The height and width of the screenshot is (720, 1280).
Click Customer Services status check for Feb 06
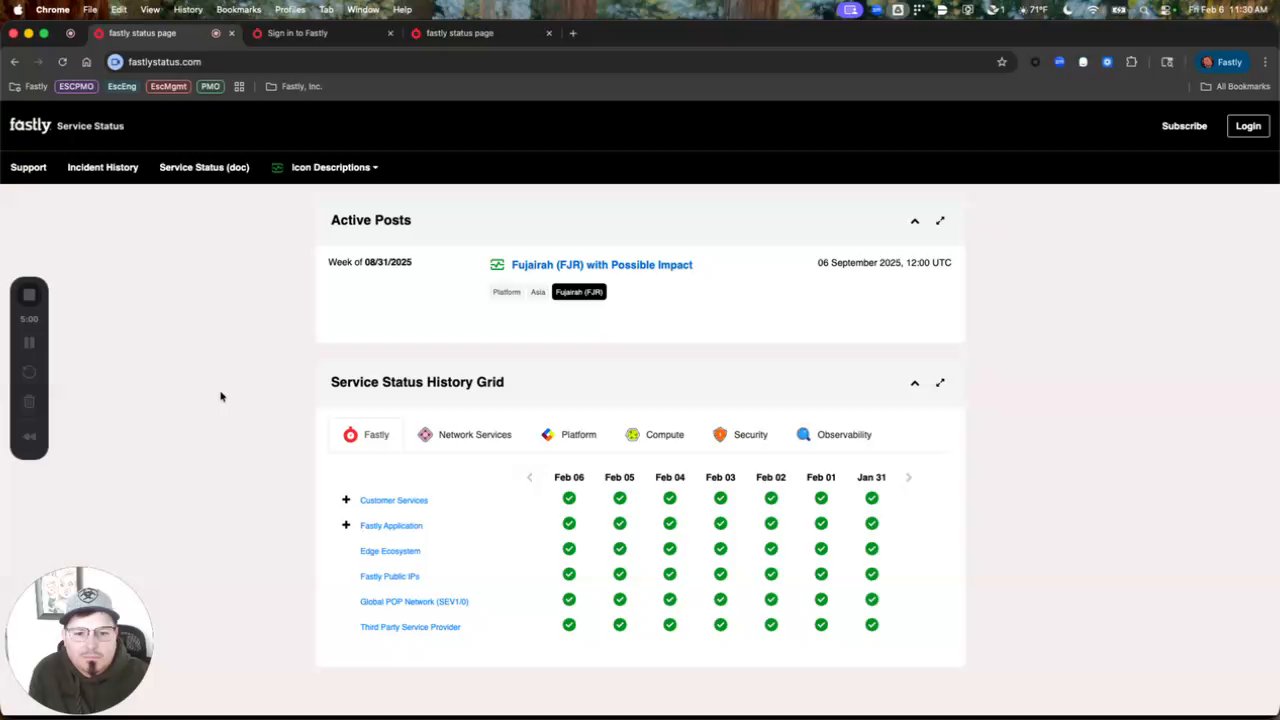[569, 498]
